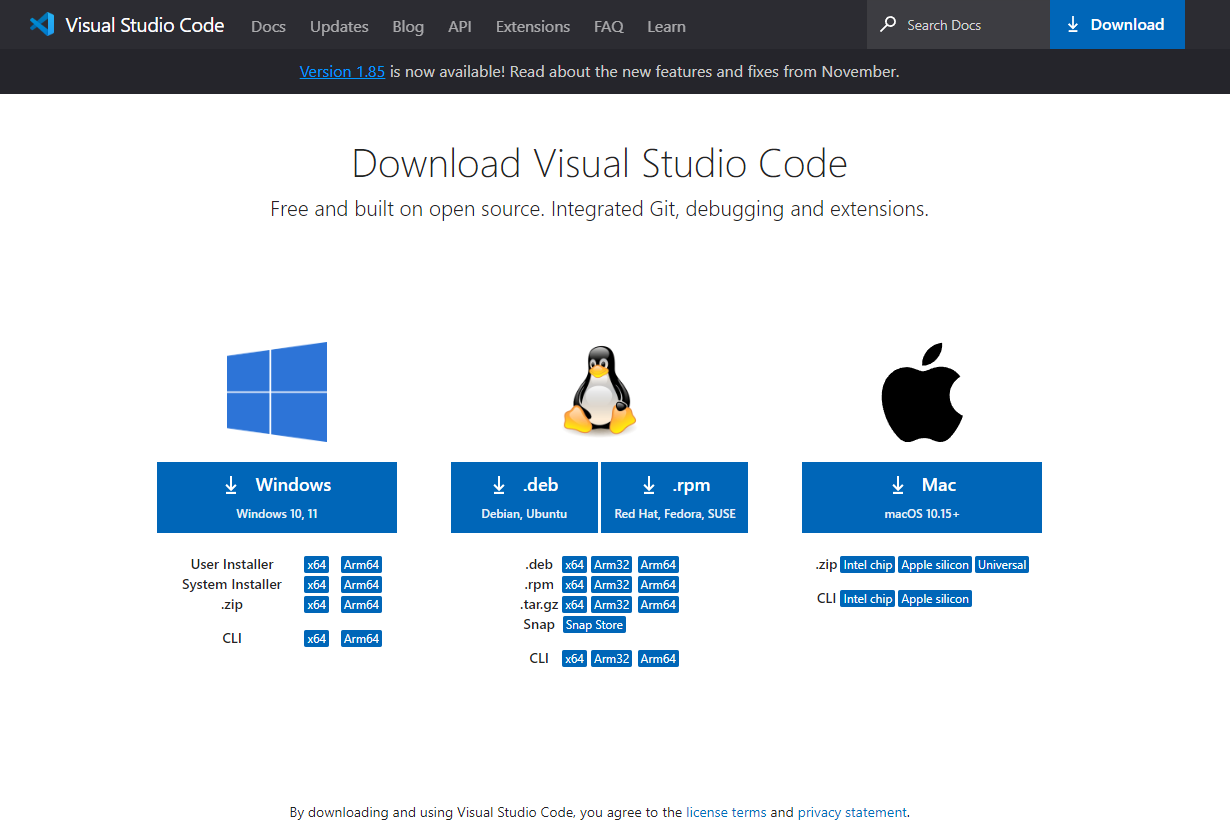Select Intel chip for Mac .zip
Viewport: 1230px width, 839px height.
[868, 565]
